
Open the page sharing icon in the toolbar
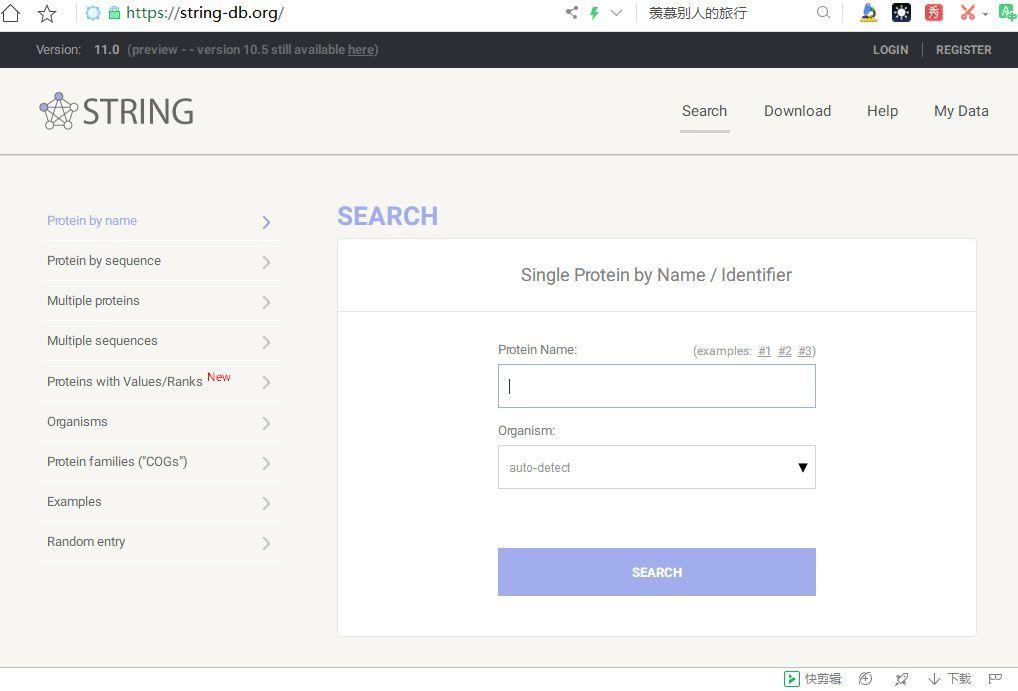[x=571, y=13]
